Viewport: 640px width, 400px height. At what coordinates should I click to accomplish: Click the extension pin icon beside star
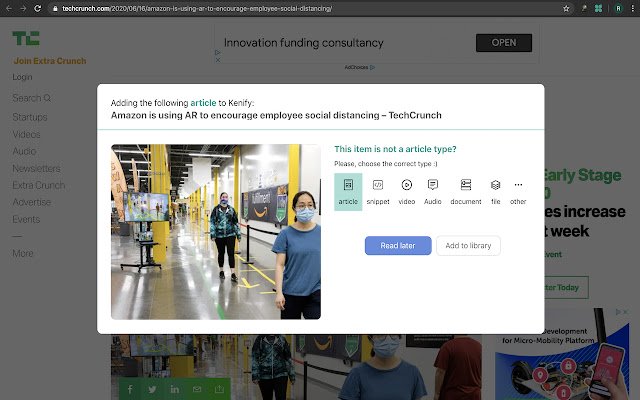coord(584,8)
